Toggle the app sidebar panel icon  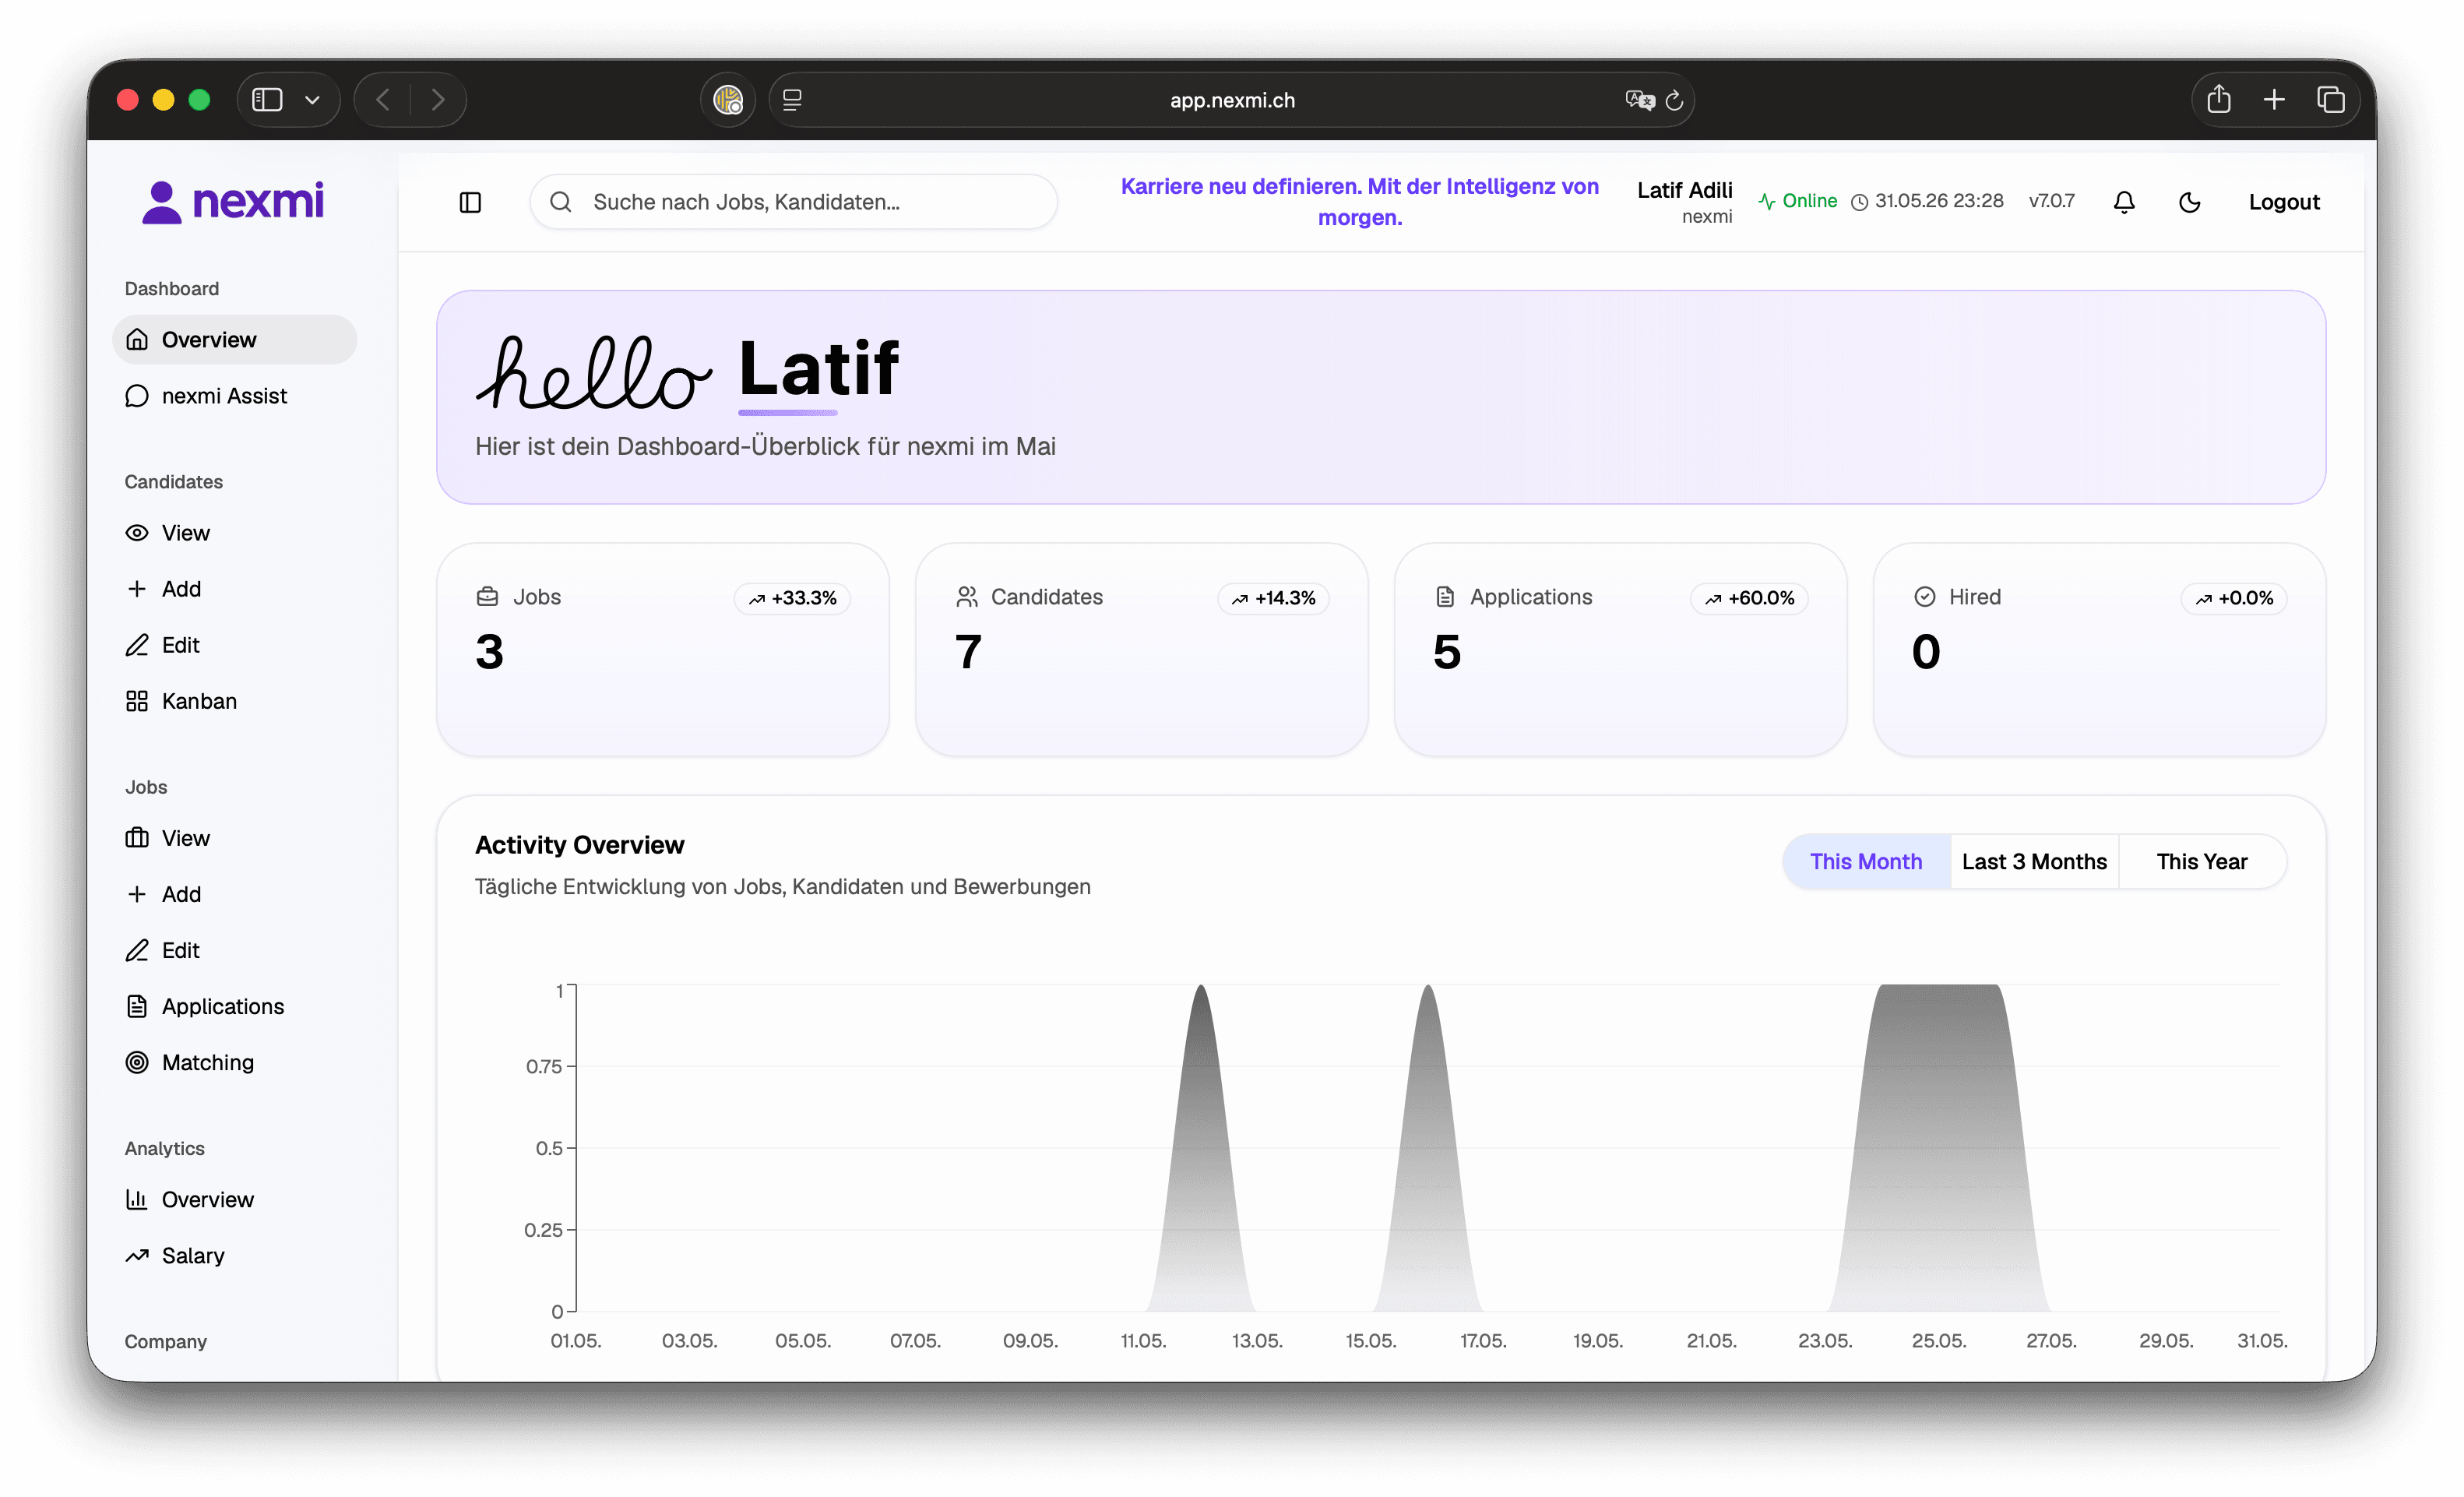[x=470, y=202]
